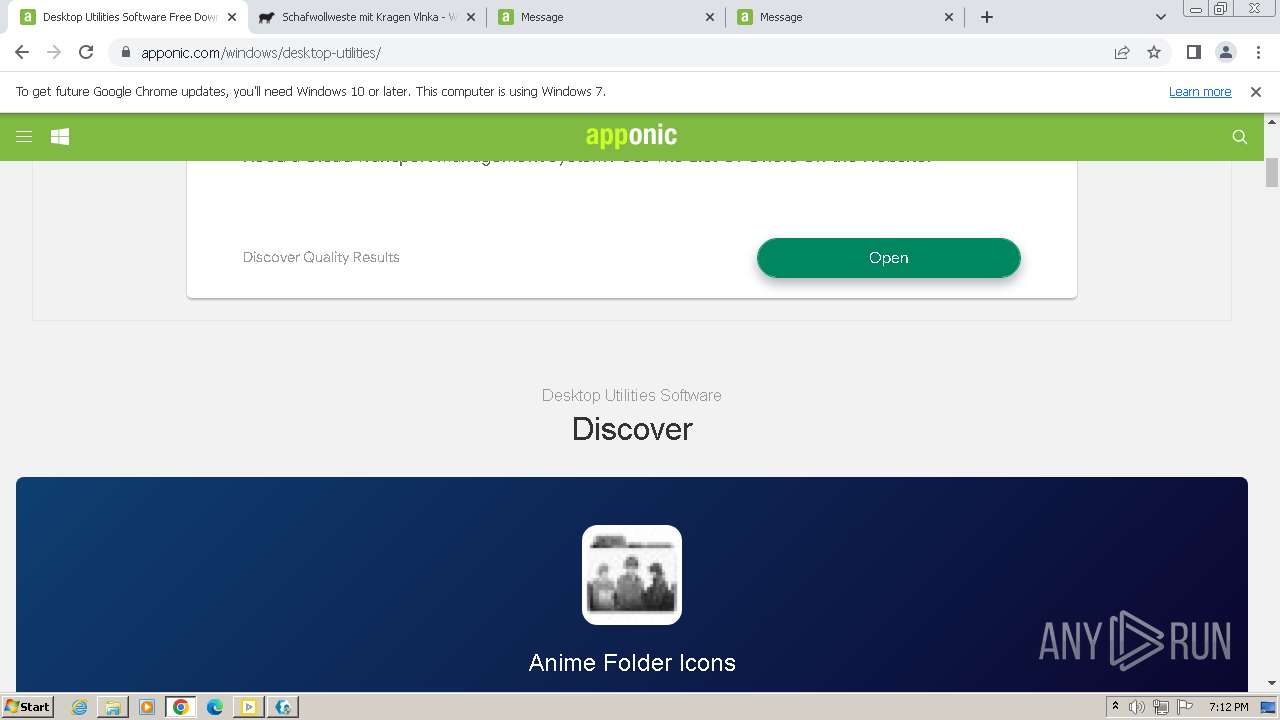Viewport: 1280px width, 720px height.
Task: Click the address bar URL
Action: [x=261, y=53]
